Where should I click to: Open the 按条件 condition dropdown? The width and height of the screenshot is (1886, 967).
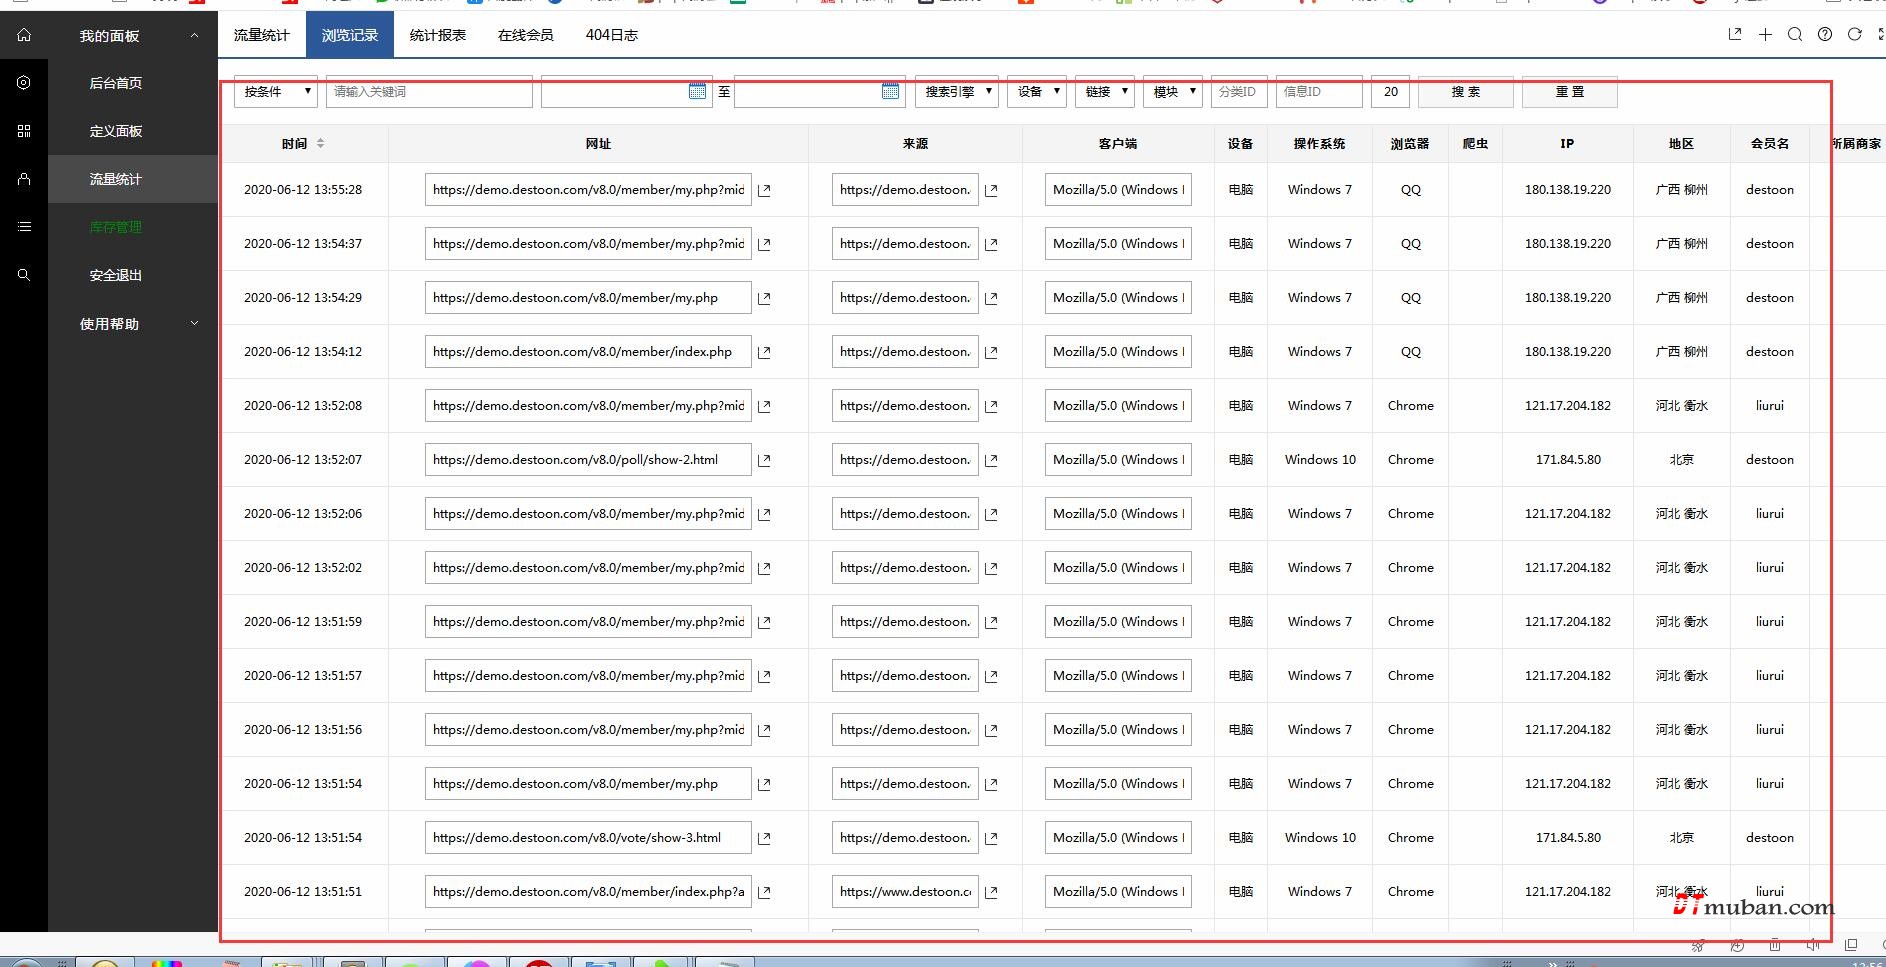point(276,92)
